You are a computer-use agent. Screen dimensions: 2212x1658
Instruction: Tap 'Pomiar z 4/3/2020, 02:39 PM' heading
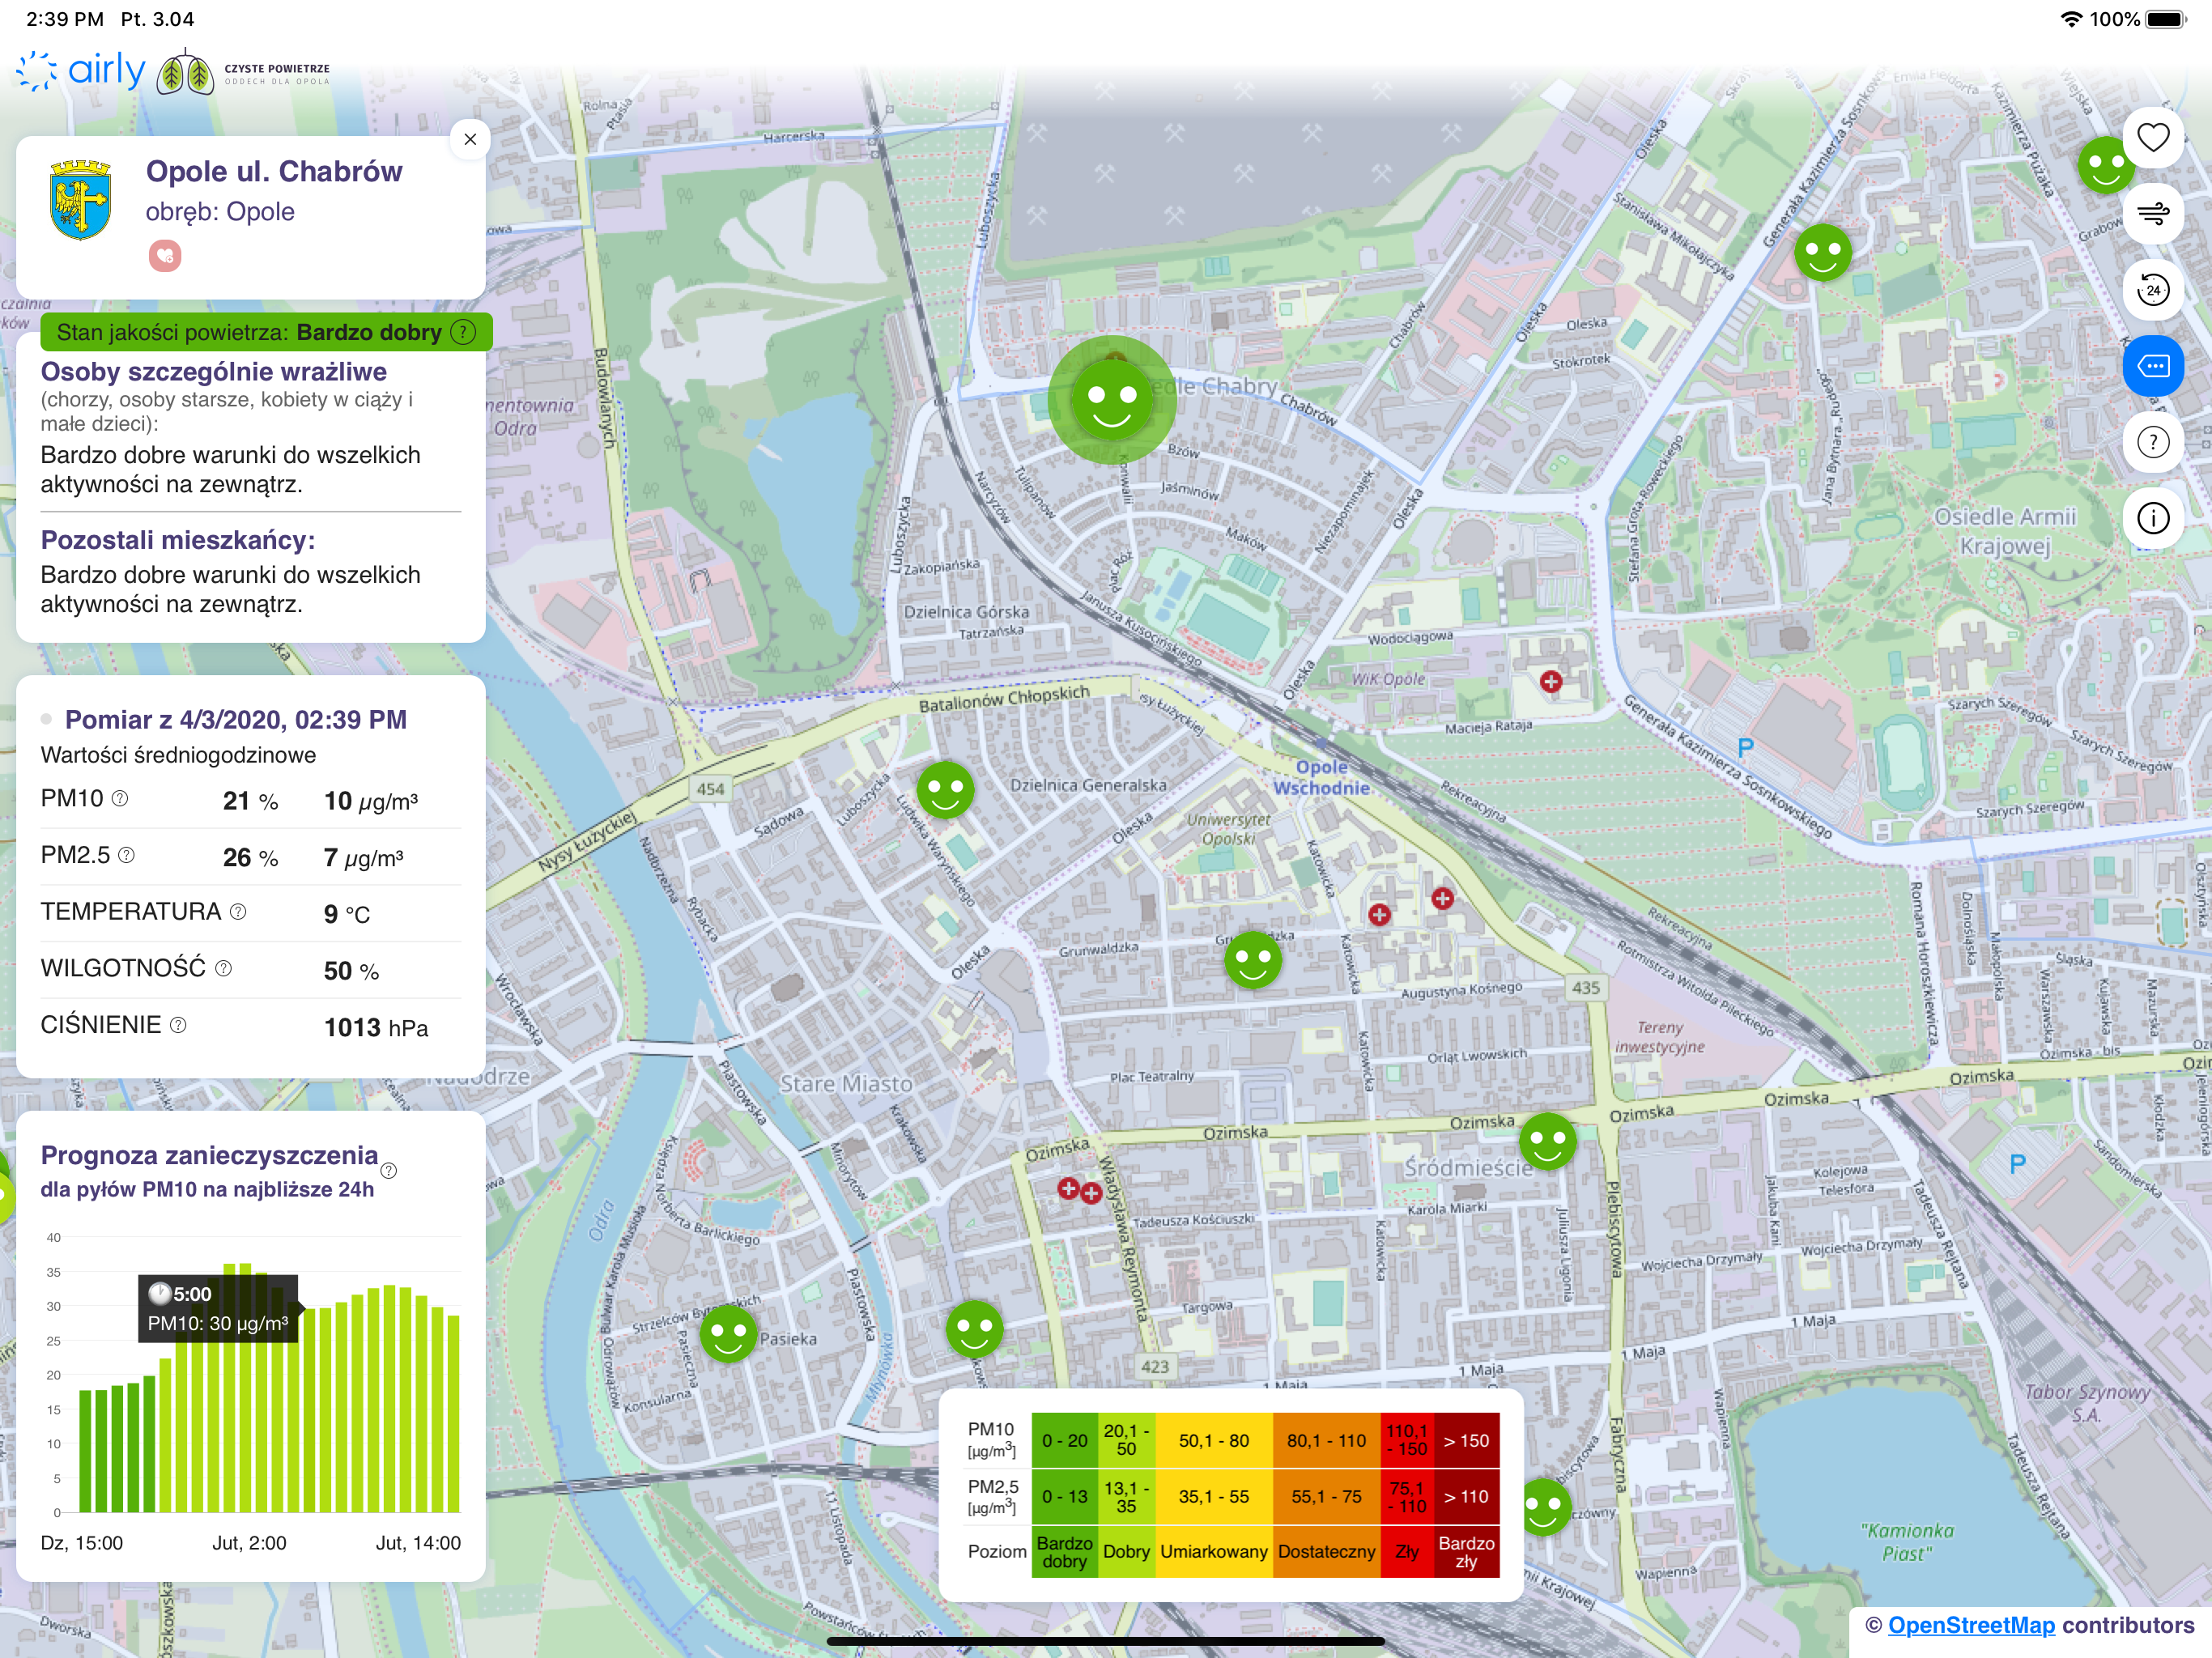tap(236, 720)
